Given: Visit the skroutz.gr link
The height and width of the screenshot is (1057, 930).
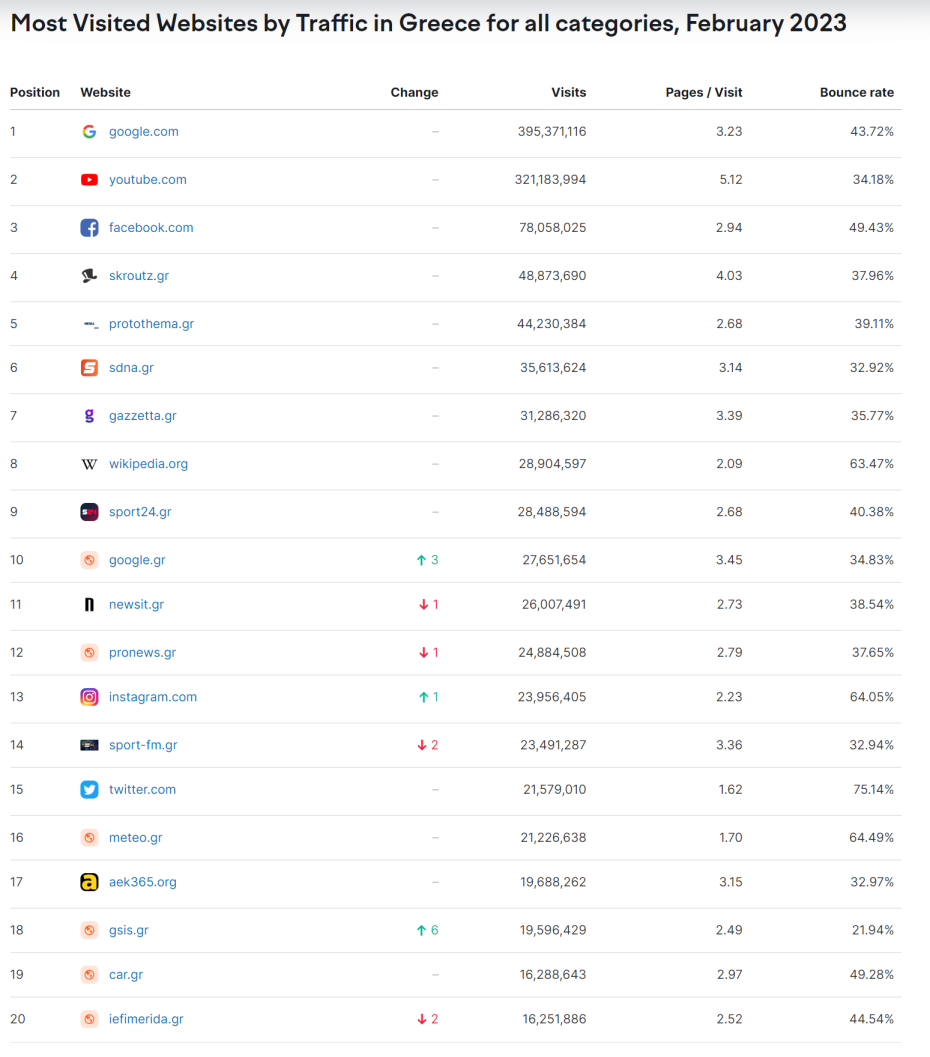Looking at the screenshot, I should [x=139, y=276].
